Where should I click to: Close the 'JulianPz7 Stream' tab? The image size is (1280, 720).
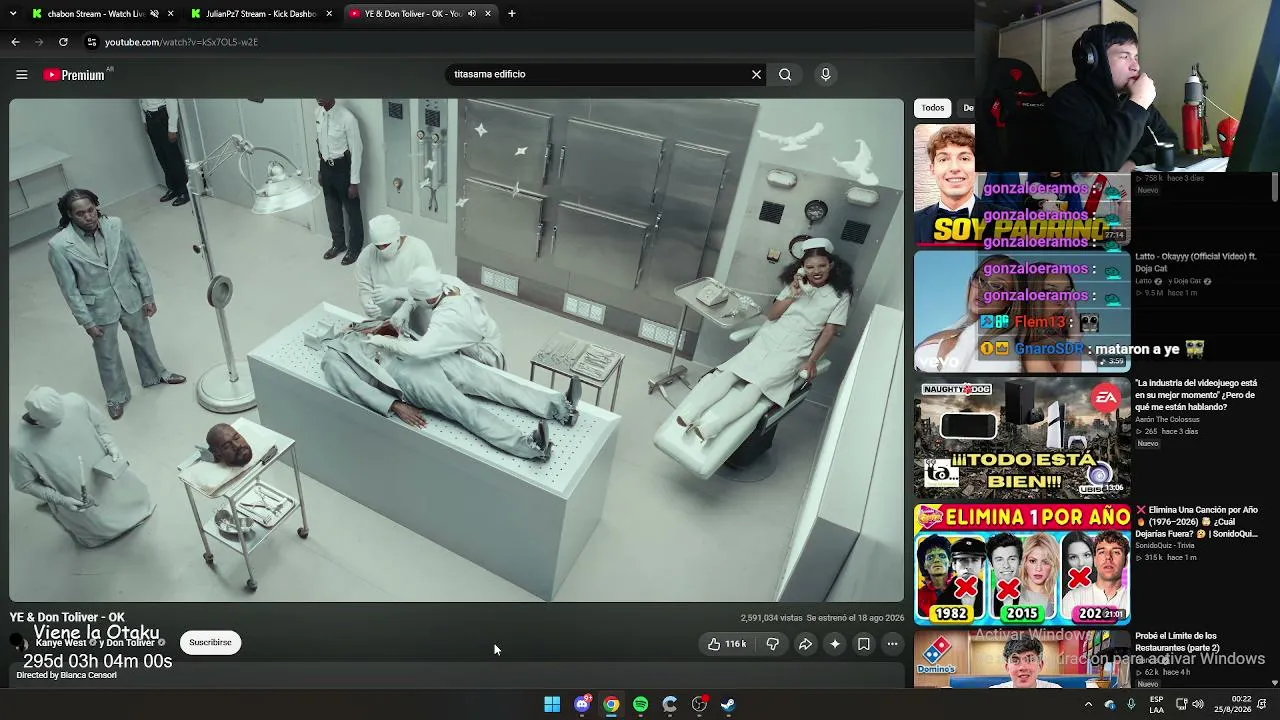pos(329,14)
